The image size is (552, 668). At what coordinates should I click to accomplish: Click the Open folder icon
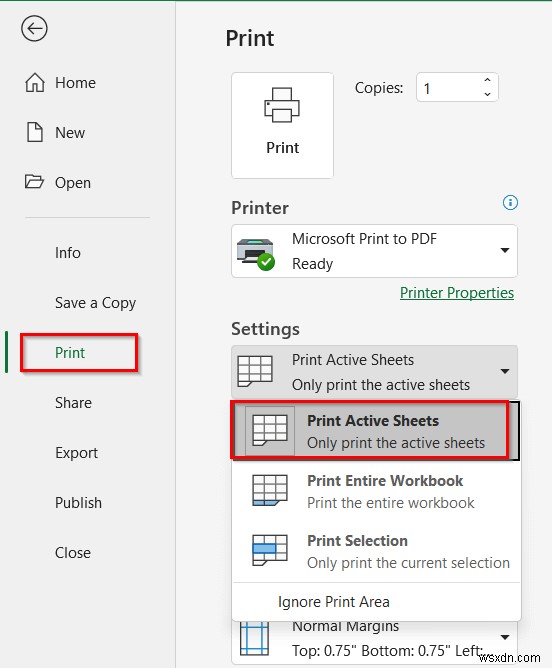pyautogui.click(x=34, y=181)
